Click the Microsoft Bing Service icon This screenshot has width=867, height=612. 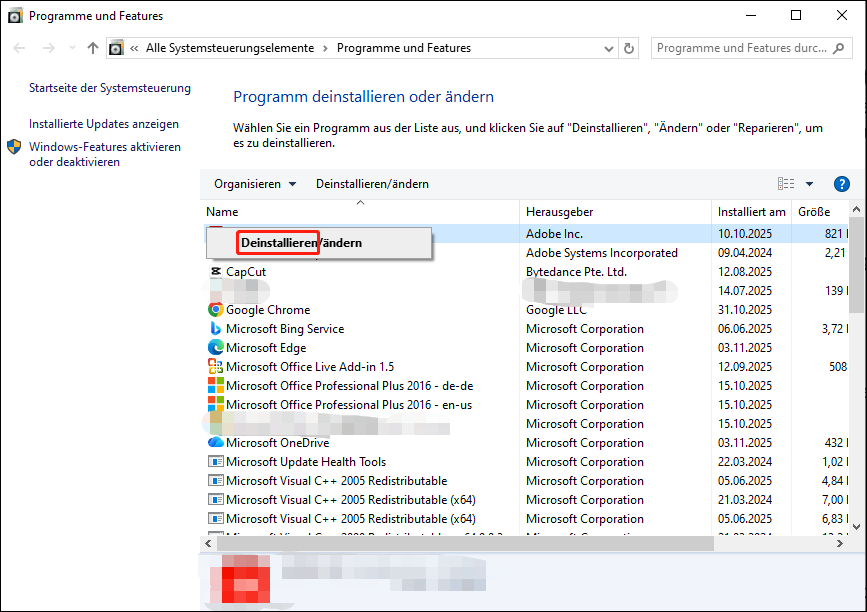click(x=216, y=328)
